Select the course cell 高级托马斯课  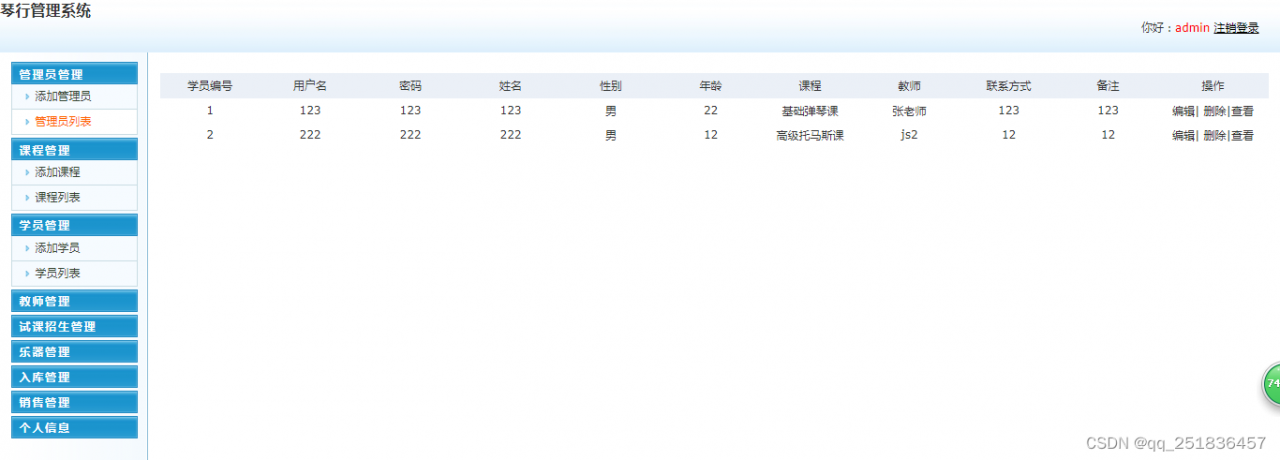[x=810, y=136]
